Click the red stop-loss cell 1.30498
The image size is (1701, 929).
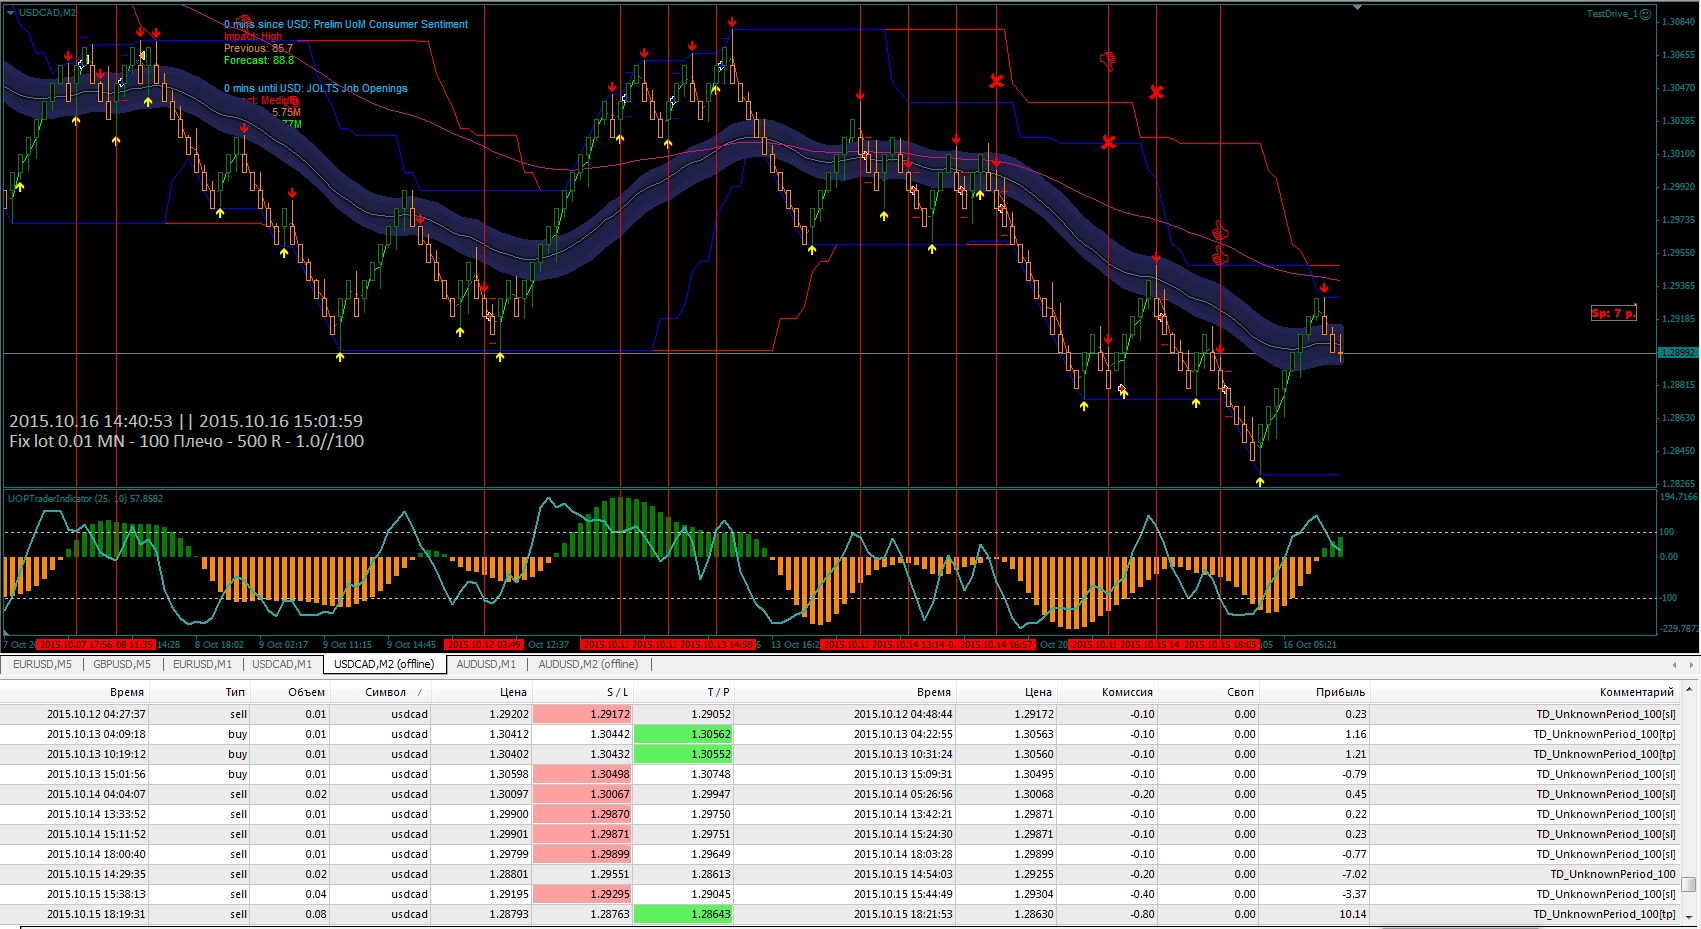point(582,774)
